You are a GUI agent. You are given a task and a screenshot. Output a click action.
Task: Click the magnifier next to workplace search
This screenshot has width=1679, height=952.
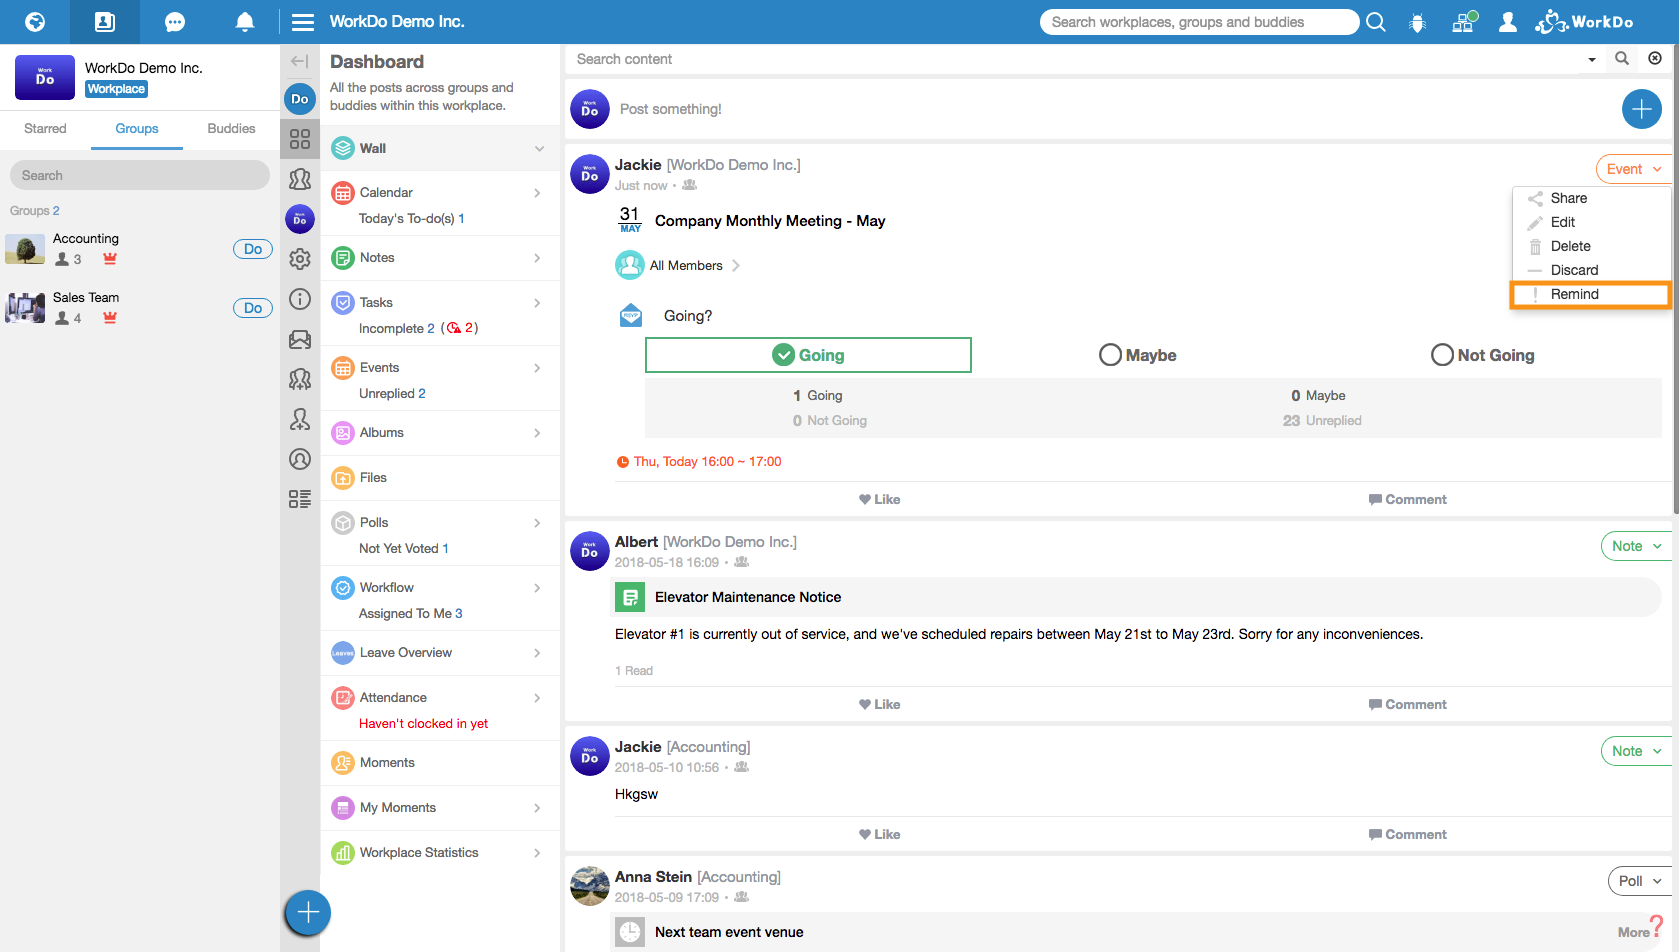pos(1376,22)
